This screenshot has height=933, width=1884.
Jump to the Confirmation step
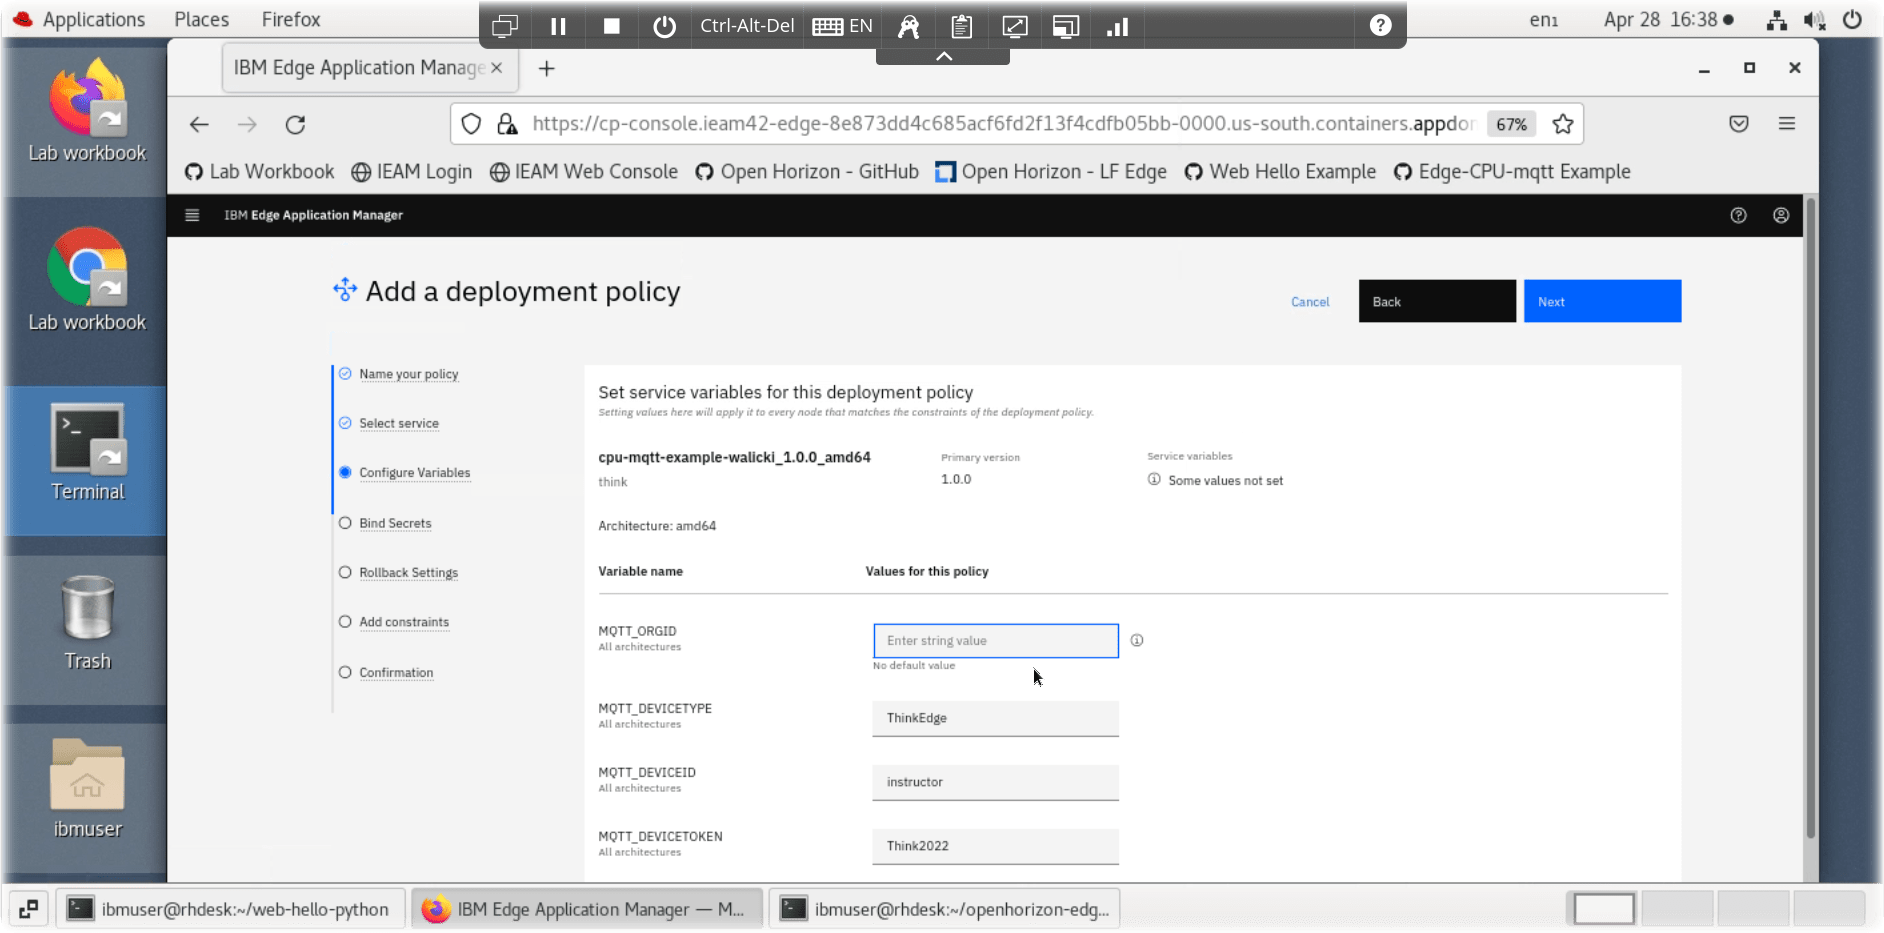tap(396, 673)
